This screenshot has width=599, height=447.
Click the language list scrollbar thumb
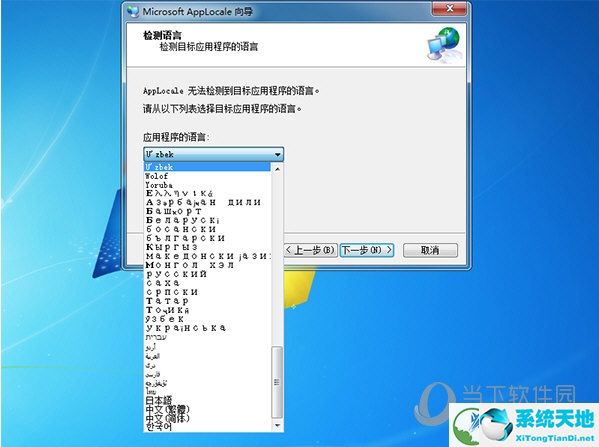277,382
